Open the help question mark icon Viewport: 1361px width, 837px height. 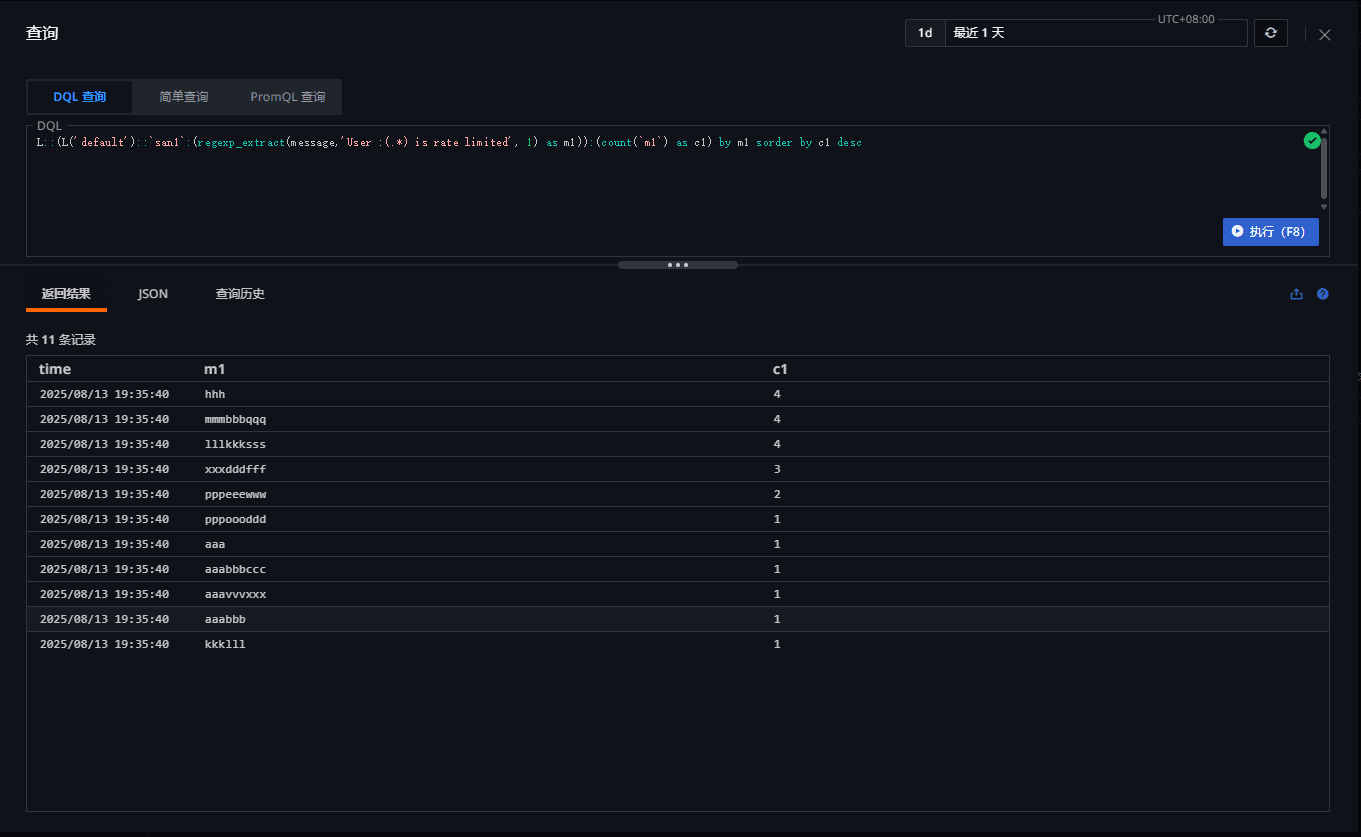point(1323,294)
